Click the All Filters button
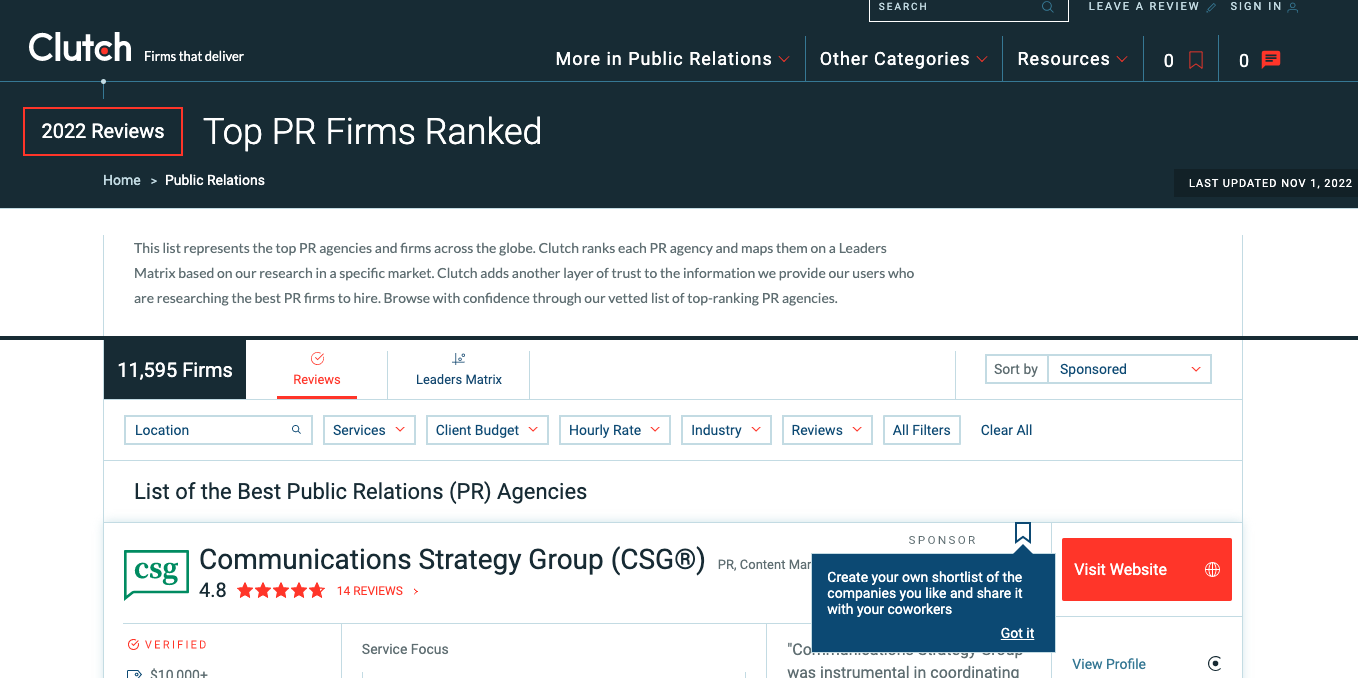Viewport: 1358px width, 678px height. [x=922, y=430]
